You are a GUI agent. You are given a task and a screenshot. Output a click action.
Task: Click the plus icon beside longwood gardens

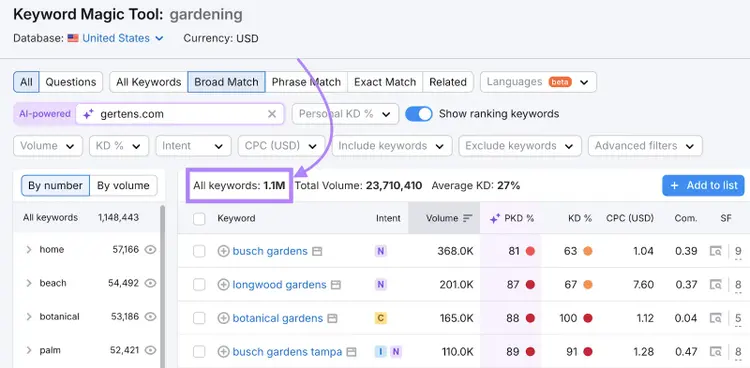(x=223, y=285)
